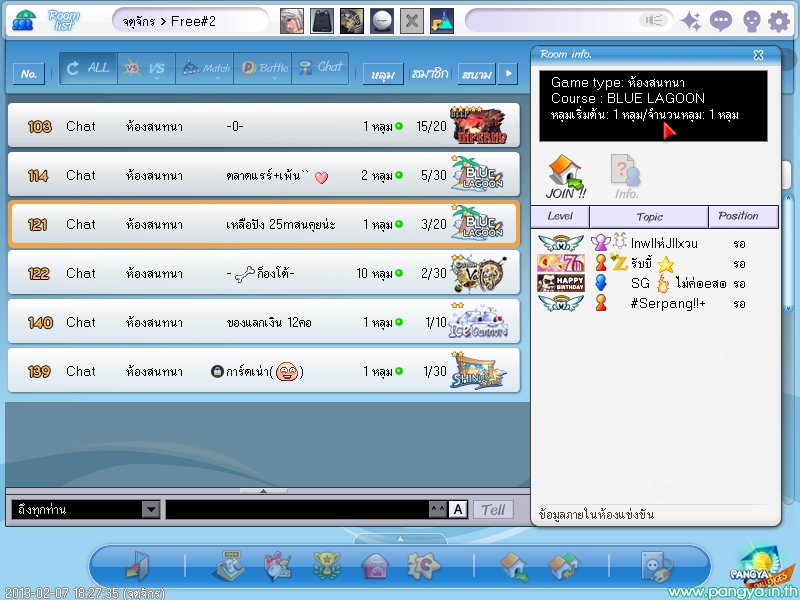Select room 114 with heart in title

point(264,174)
